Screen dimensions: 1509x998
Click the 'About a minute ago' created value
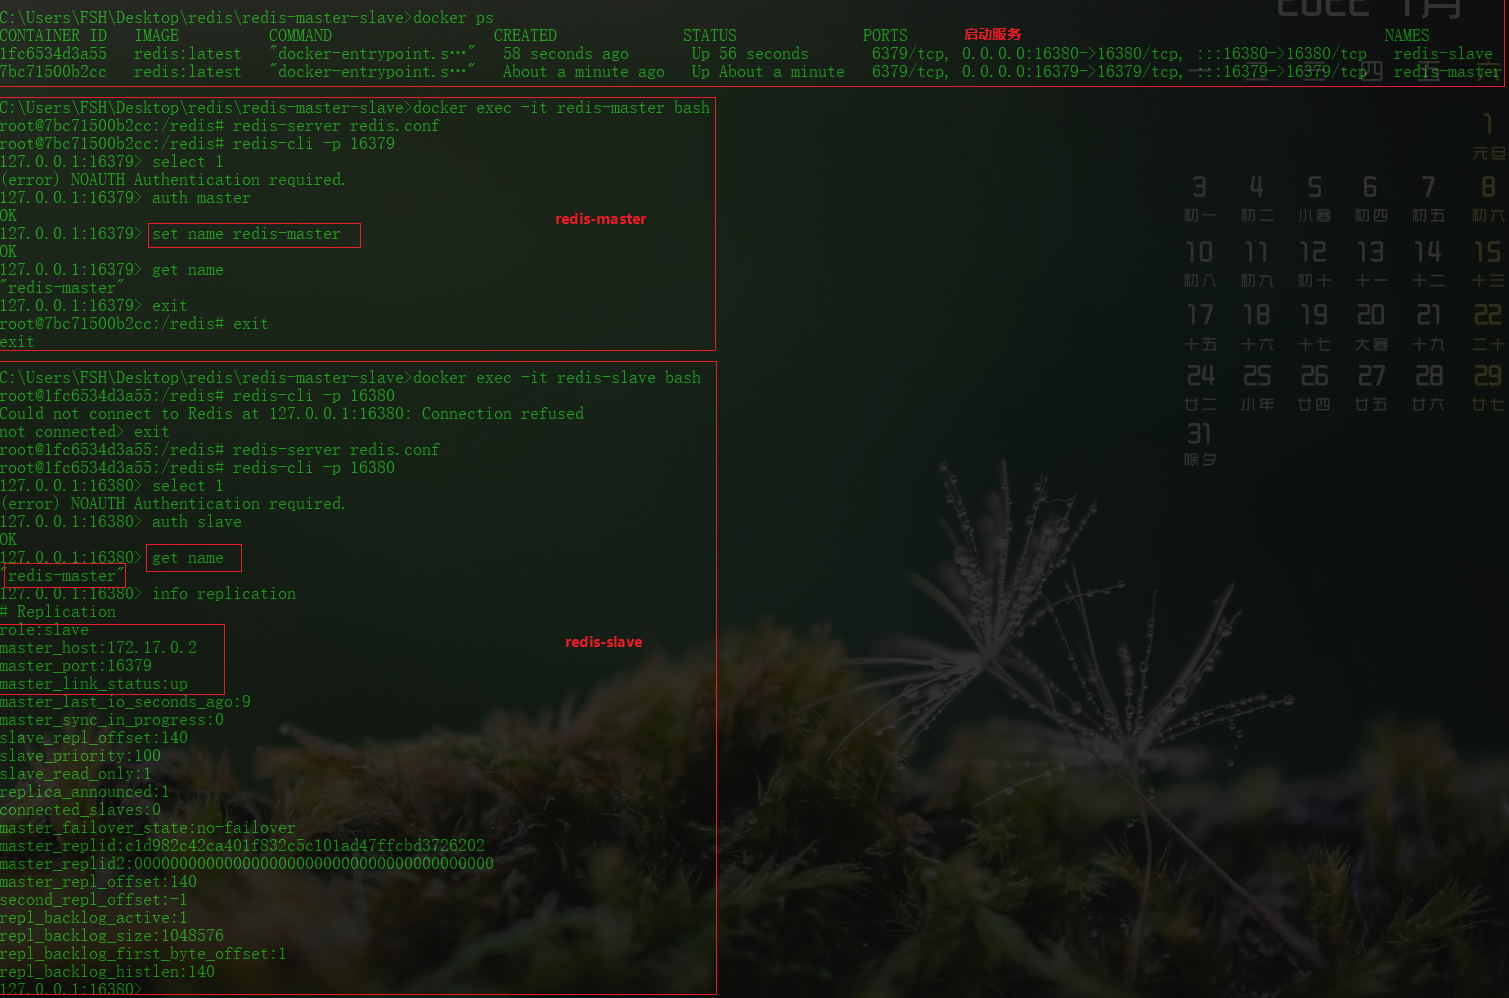pos(584,71)
